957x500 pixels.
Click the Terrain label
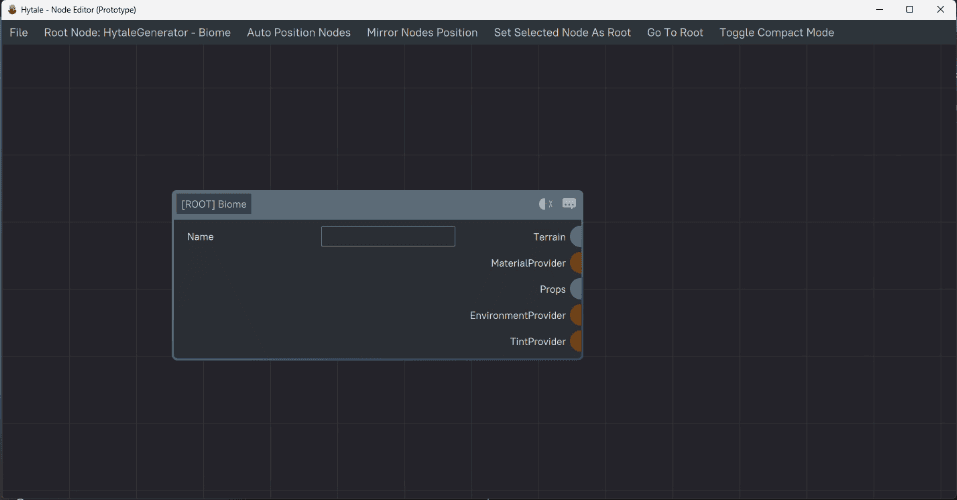pos(549,237)
